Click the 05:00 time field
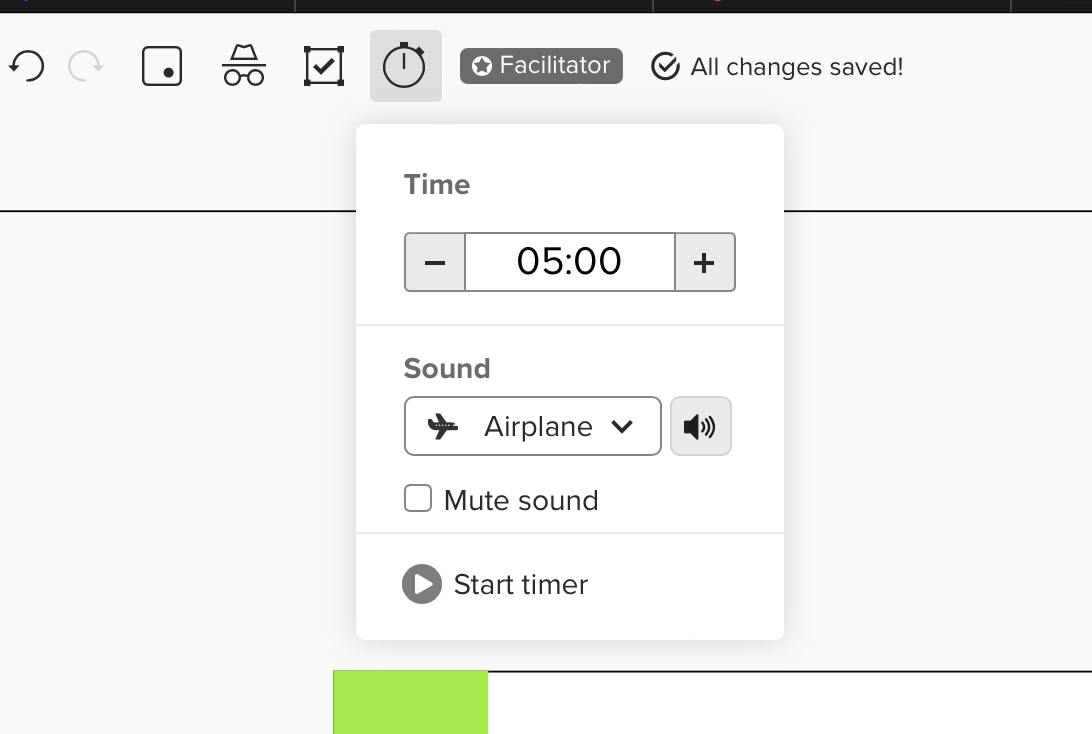The image size is (1092, 734). 569,262
